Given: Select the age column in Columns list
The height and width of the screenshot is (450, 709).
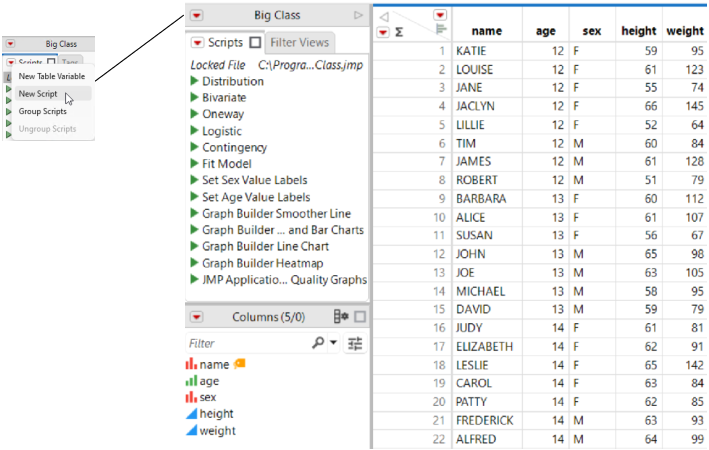Looking at the screenshot, I should pyautogui.click(x=209, y=381).
